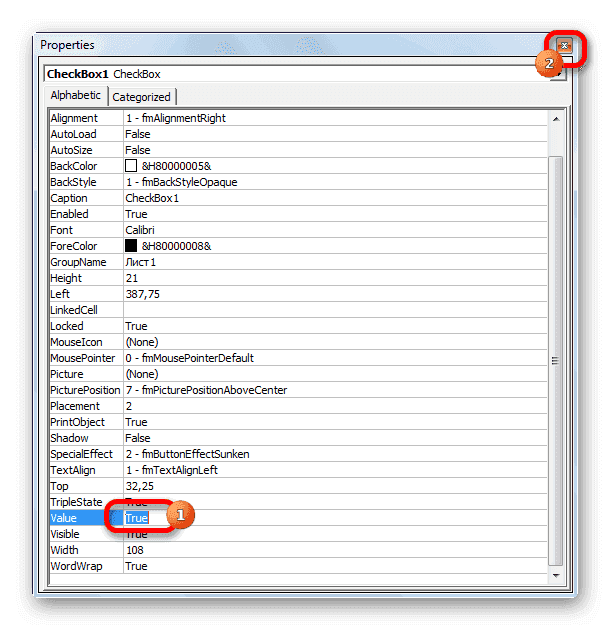
Task: Click the BackColor white color swatch
Action: 131,166
